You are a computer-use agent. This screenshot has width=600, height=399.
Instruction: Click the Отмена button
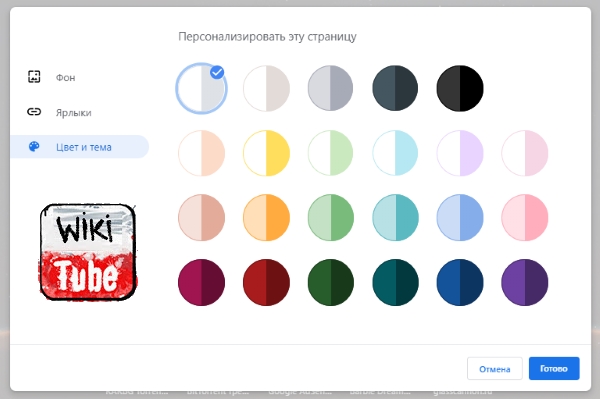(x=494, y=369)
